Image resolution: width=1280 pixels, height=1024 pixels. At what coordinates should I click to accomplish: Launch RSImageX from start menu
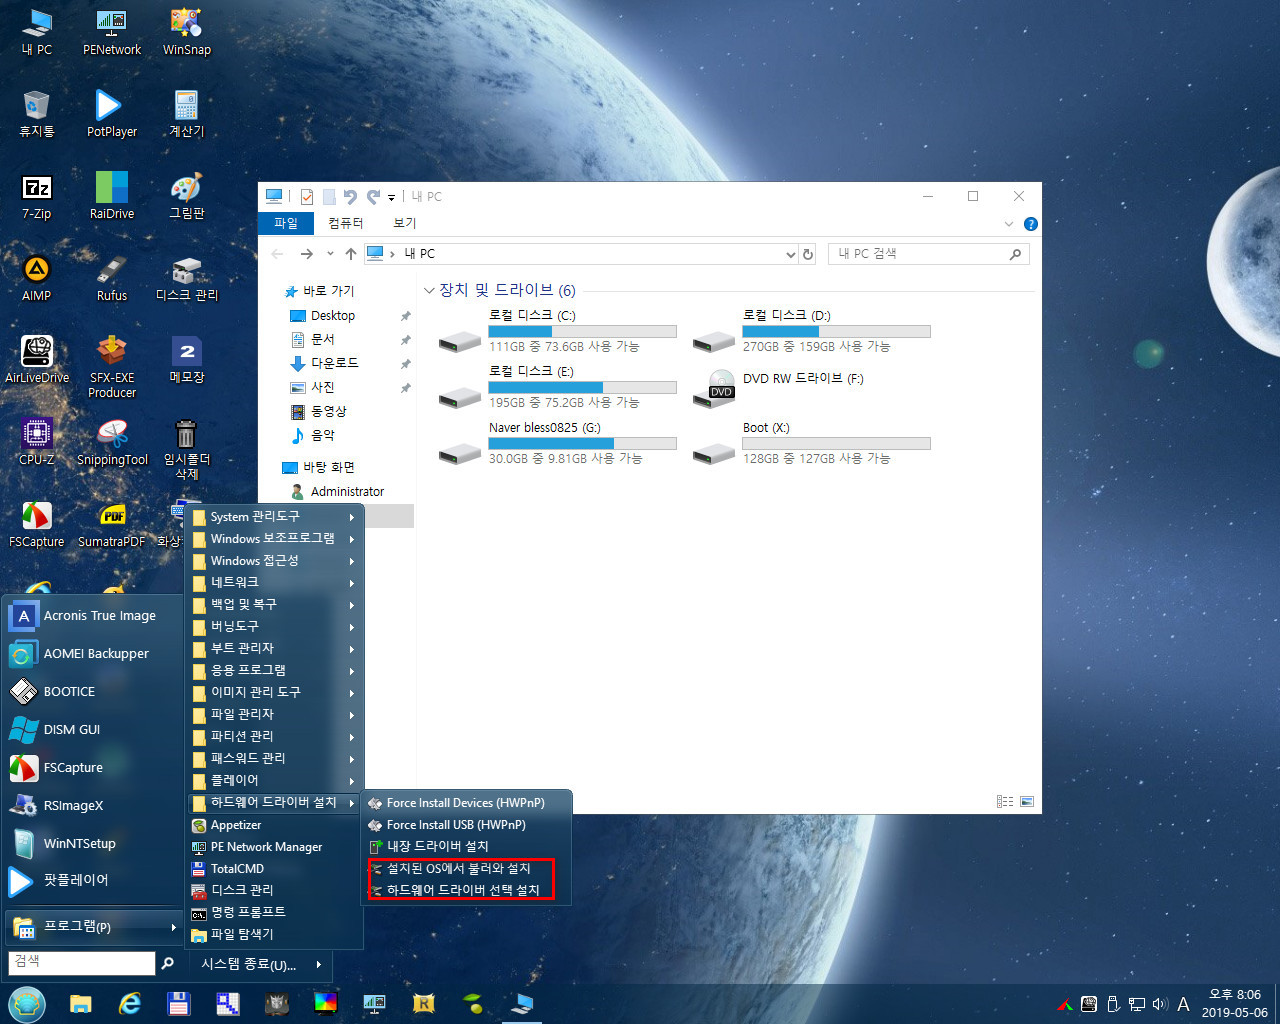tap(92, 806)
